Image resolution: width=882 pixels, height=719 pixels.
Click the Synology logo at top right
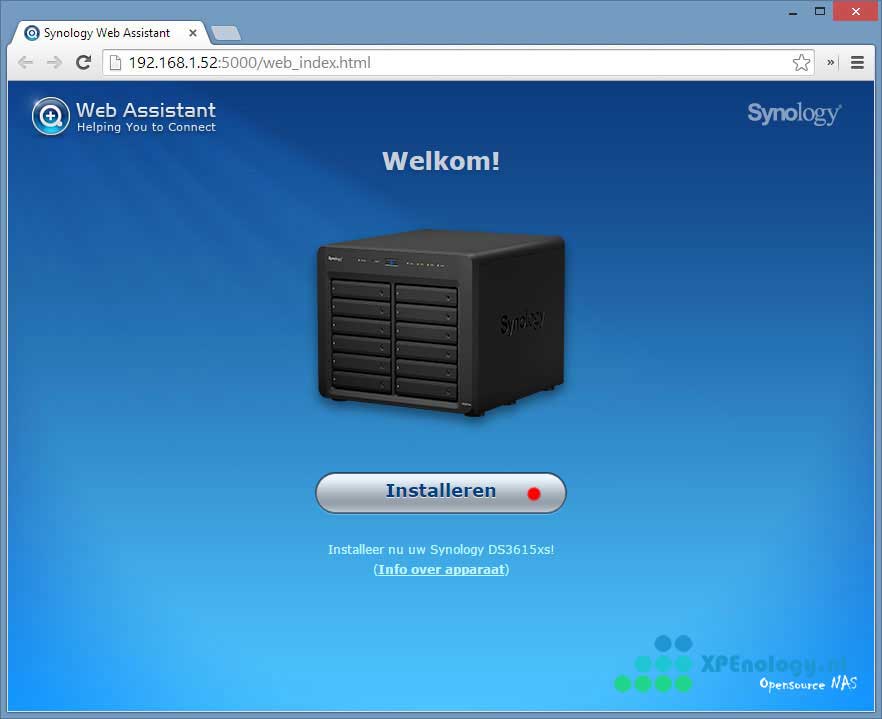(x=794, y=113)
